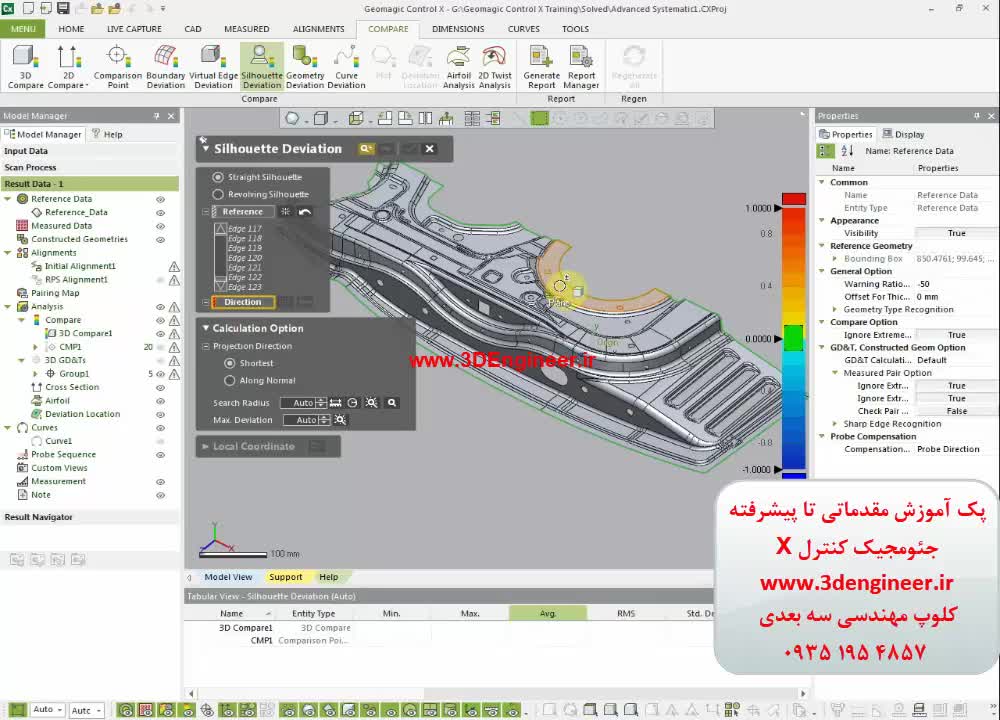Viewport: 1000px width, 720px height.
Task: Click the Max. Deviation Auto field
Action: point(306,420)
